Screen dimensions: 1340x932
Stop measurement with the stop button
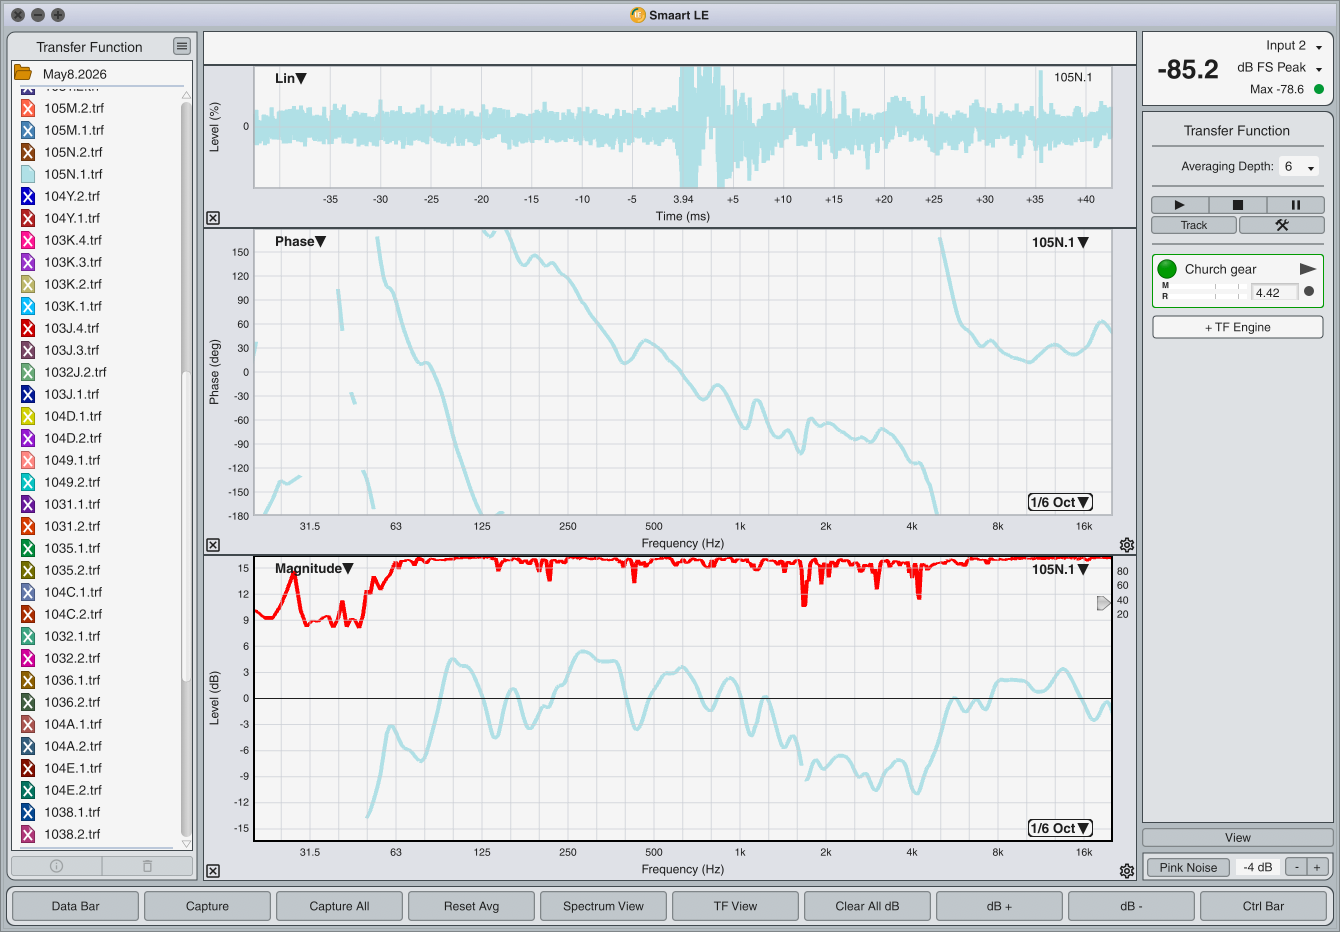1237,204
